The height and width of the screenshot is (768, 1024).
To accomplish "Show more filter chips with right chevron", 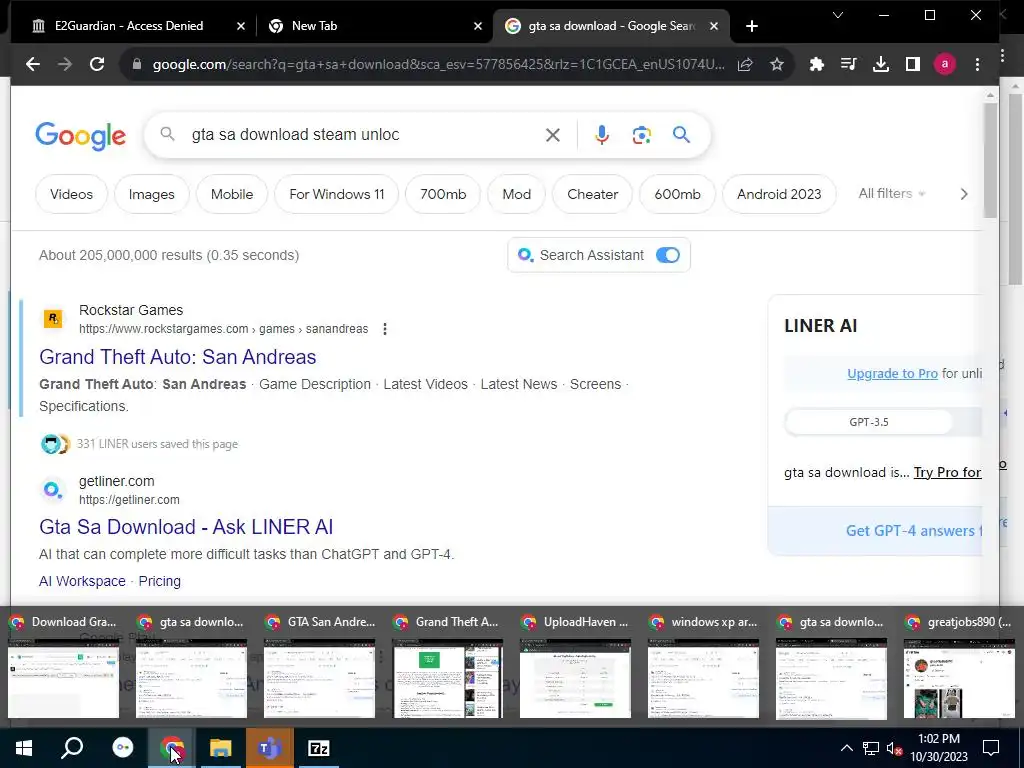I will coord(964,194).
